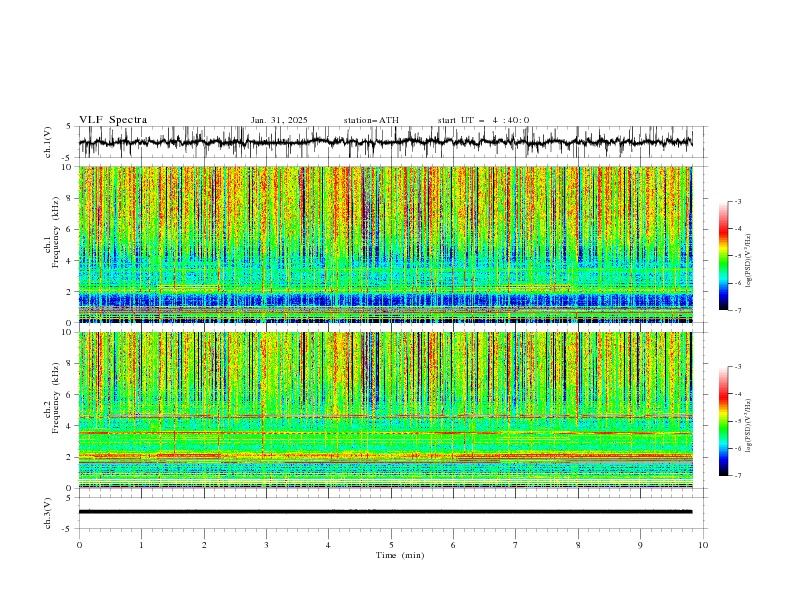The height and width of the screenshot is (612, 792).
Task: Click time axis tick label "9"
Action: tap(640, 545)
